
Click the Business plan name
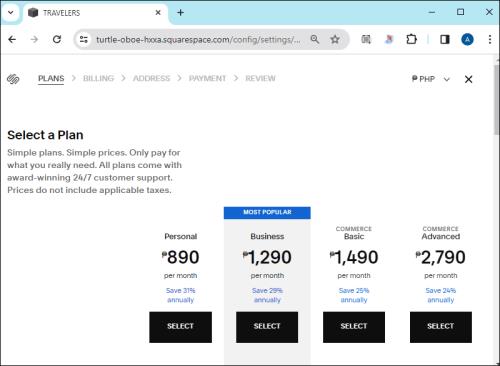point(267,236)
